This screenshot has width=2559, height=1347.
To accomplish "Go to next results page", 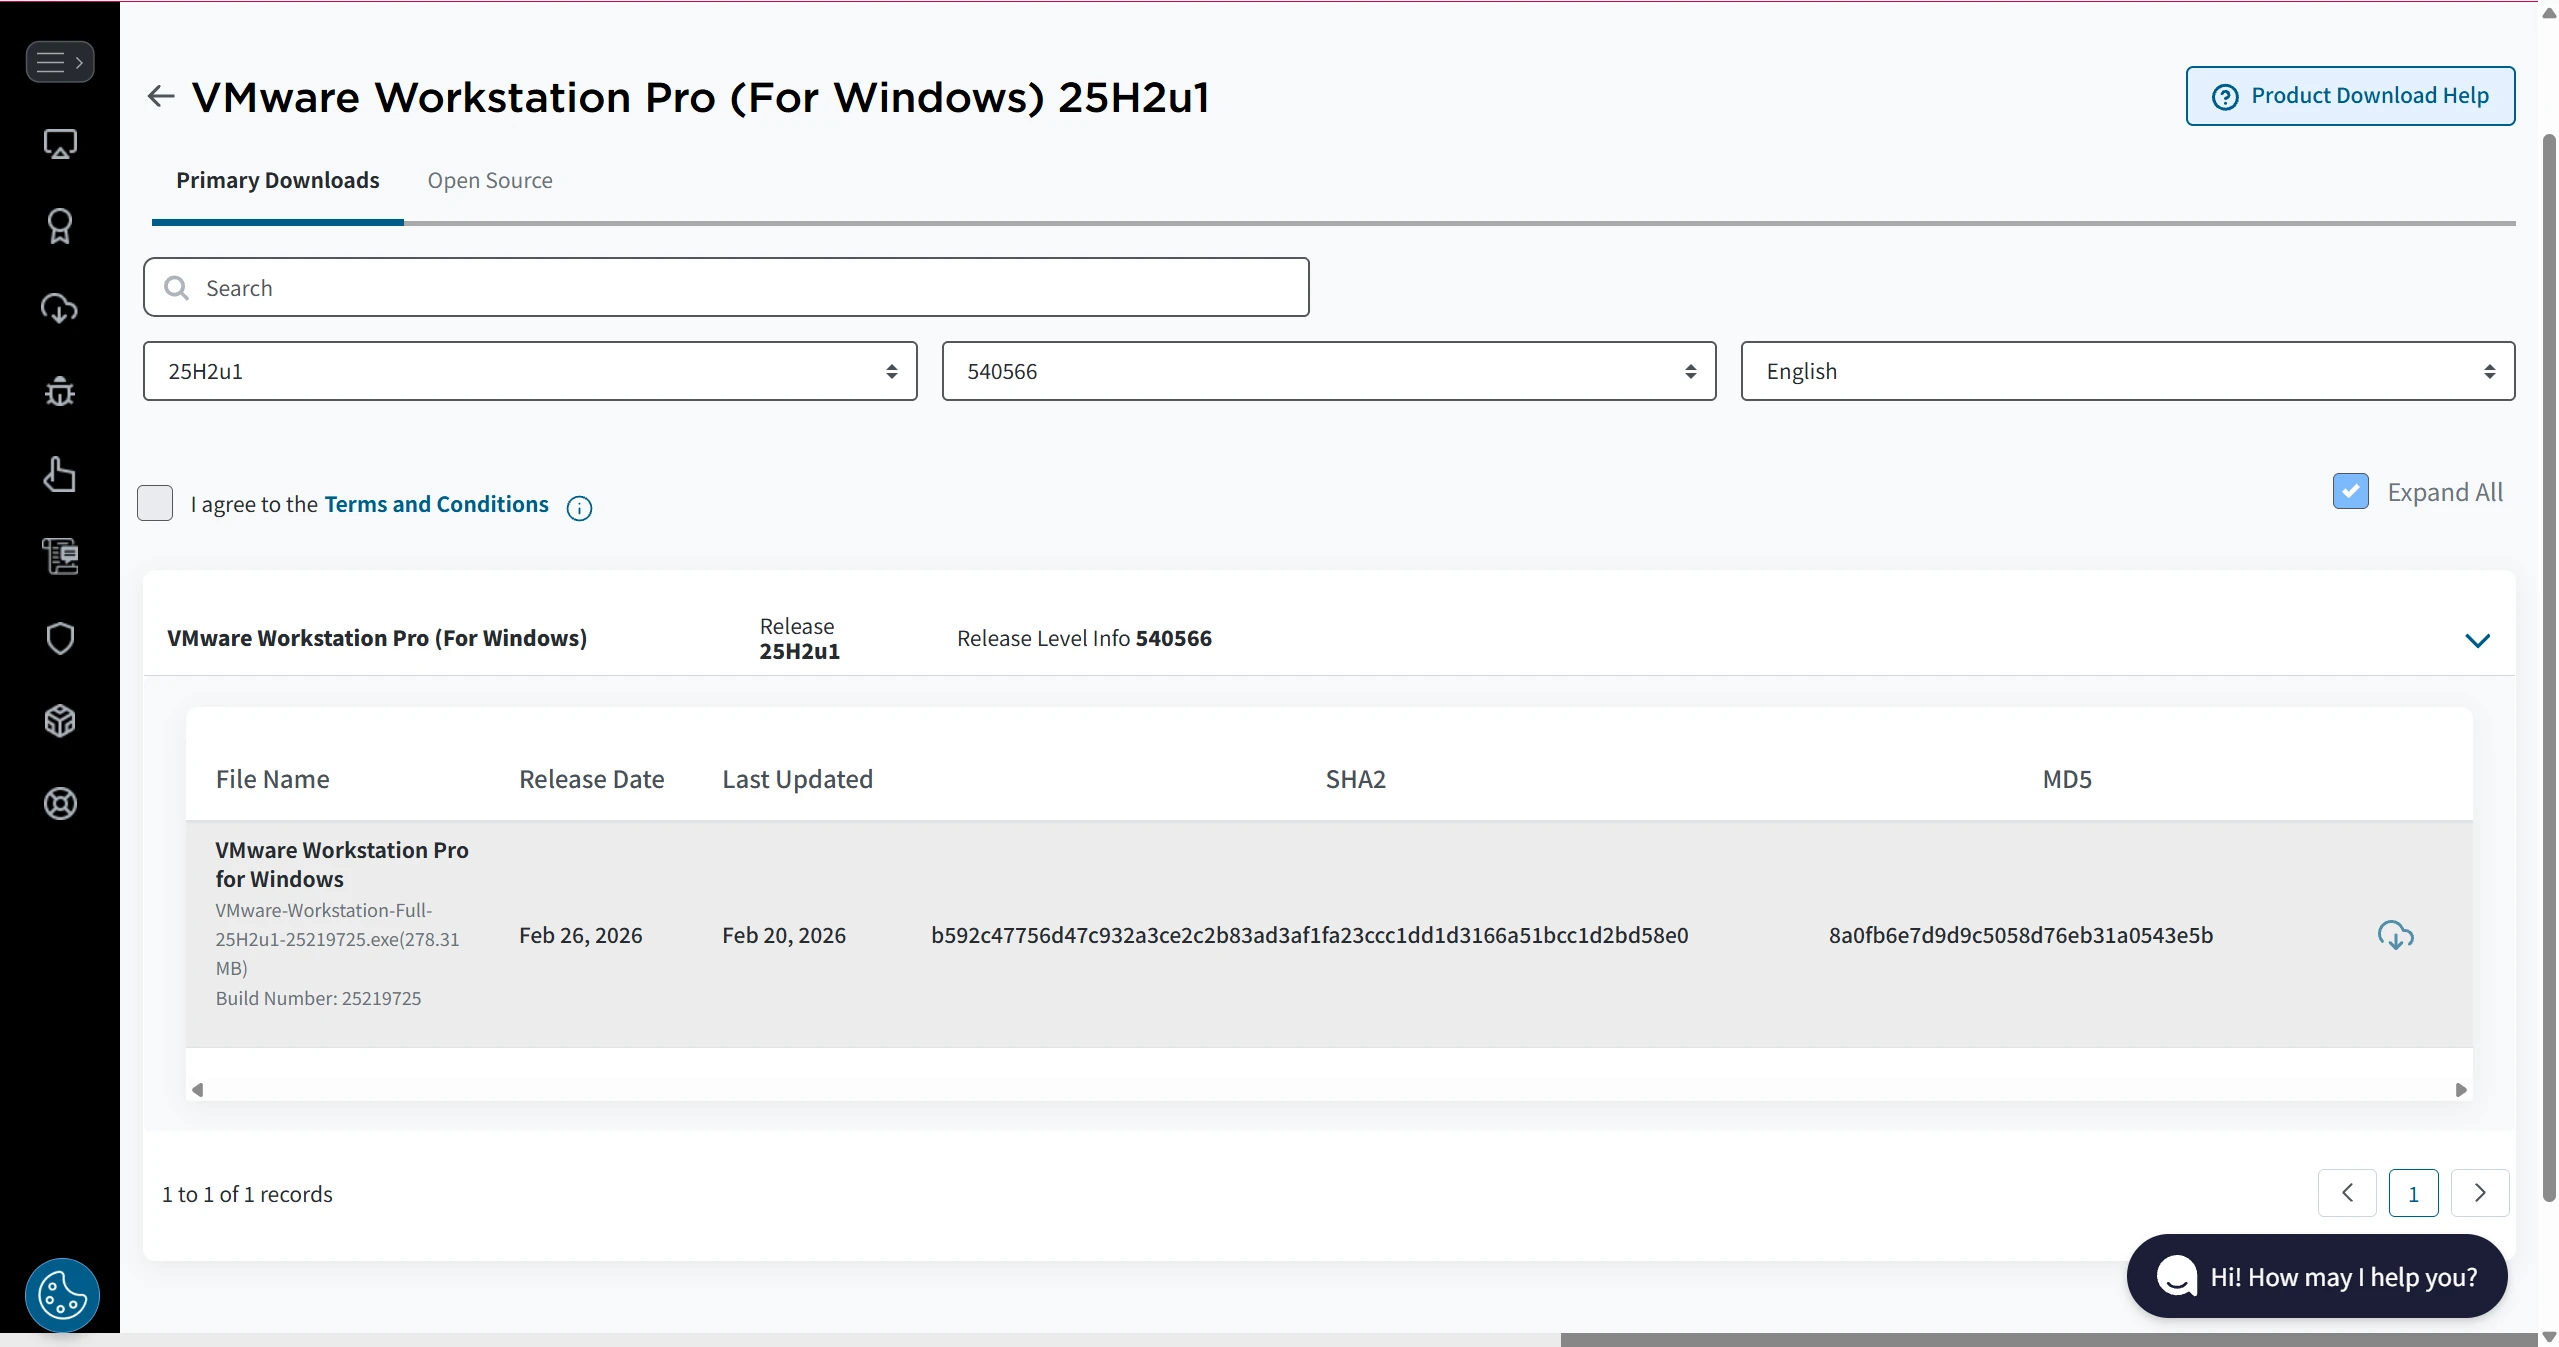I will 2480,1192.
